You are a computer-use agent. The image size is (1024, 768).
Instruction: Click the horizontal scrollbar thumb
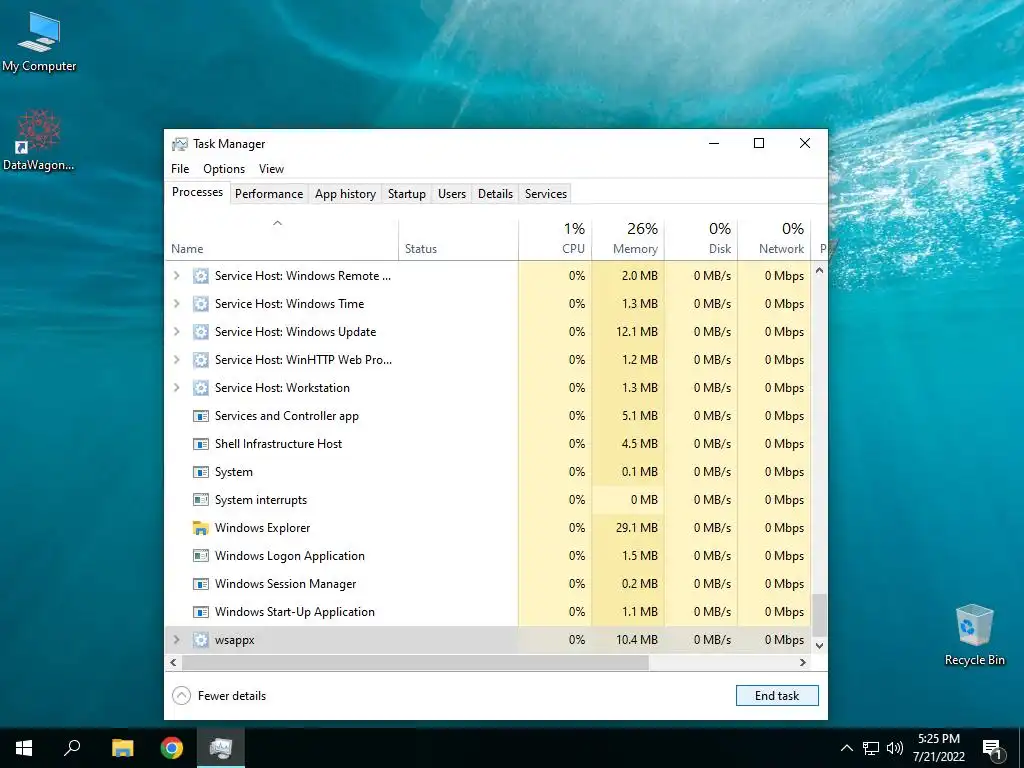tap(415, 662)
